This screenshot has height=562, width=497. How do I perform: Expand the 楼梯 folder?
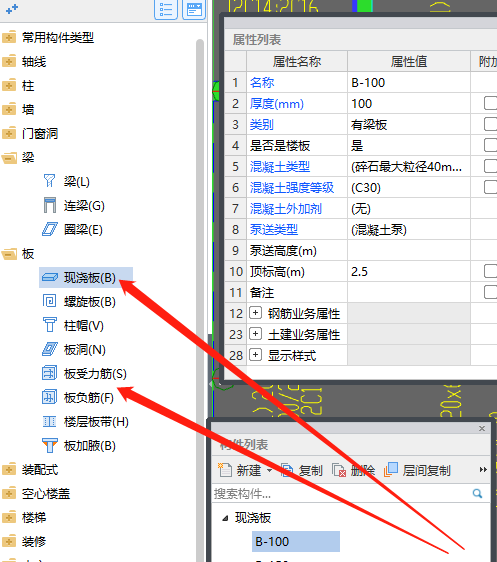point(9,517)
